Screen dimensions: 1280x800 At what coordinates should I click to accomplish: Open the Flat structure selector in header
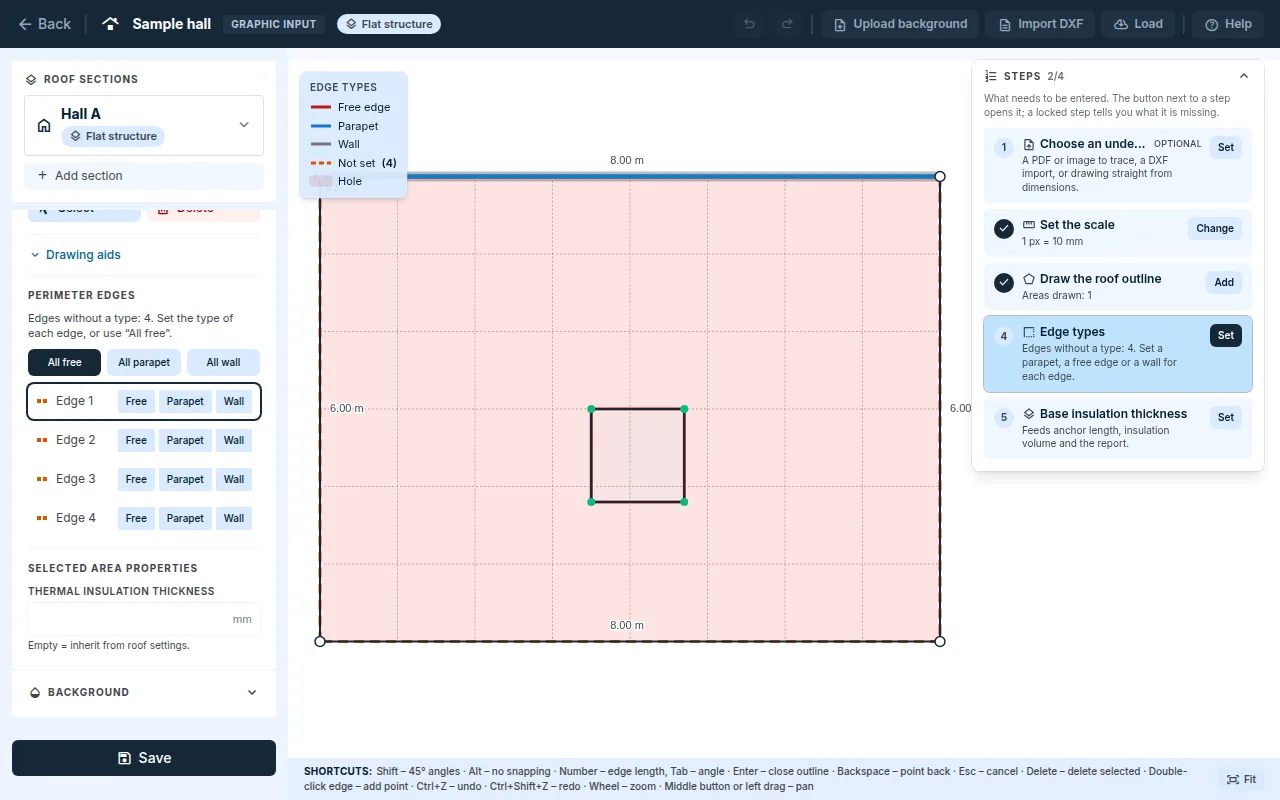(x=389, y=24)
